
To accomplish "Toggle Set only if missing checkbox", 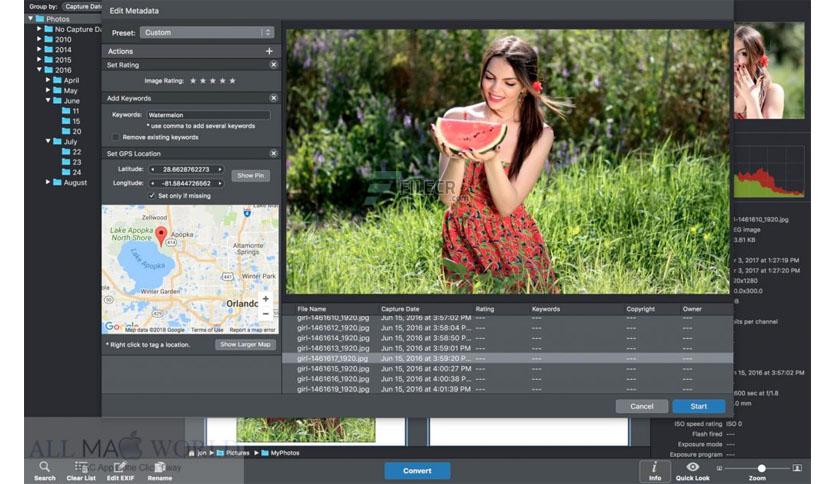I will 152,196.
